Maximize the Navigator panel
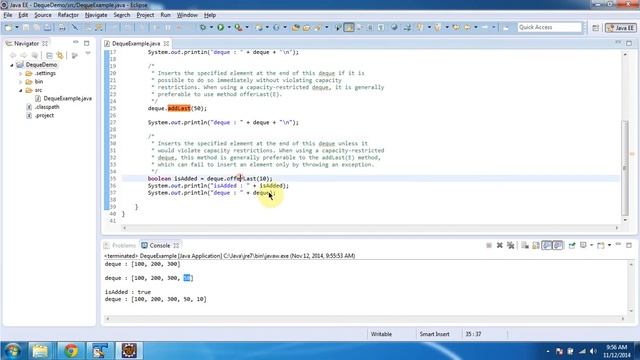Viewport: 640px width, 360px height. point(87,43)
